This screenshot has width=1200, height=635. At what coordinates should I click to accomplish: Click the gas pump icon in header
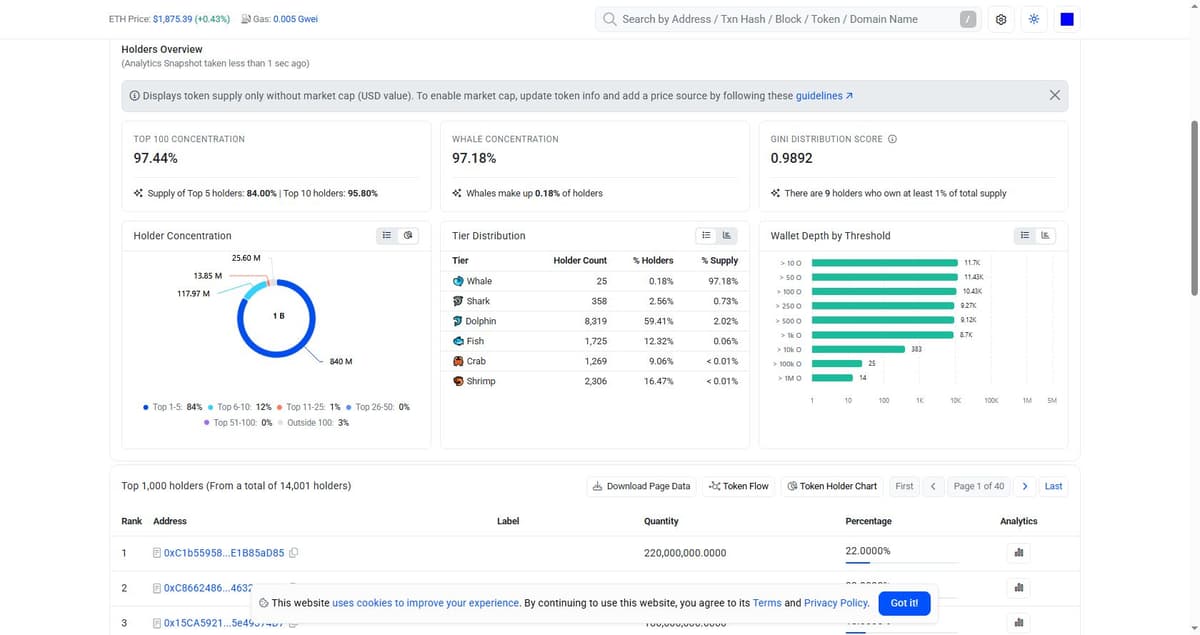pyautogui.click(x=246, y=19)
